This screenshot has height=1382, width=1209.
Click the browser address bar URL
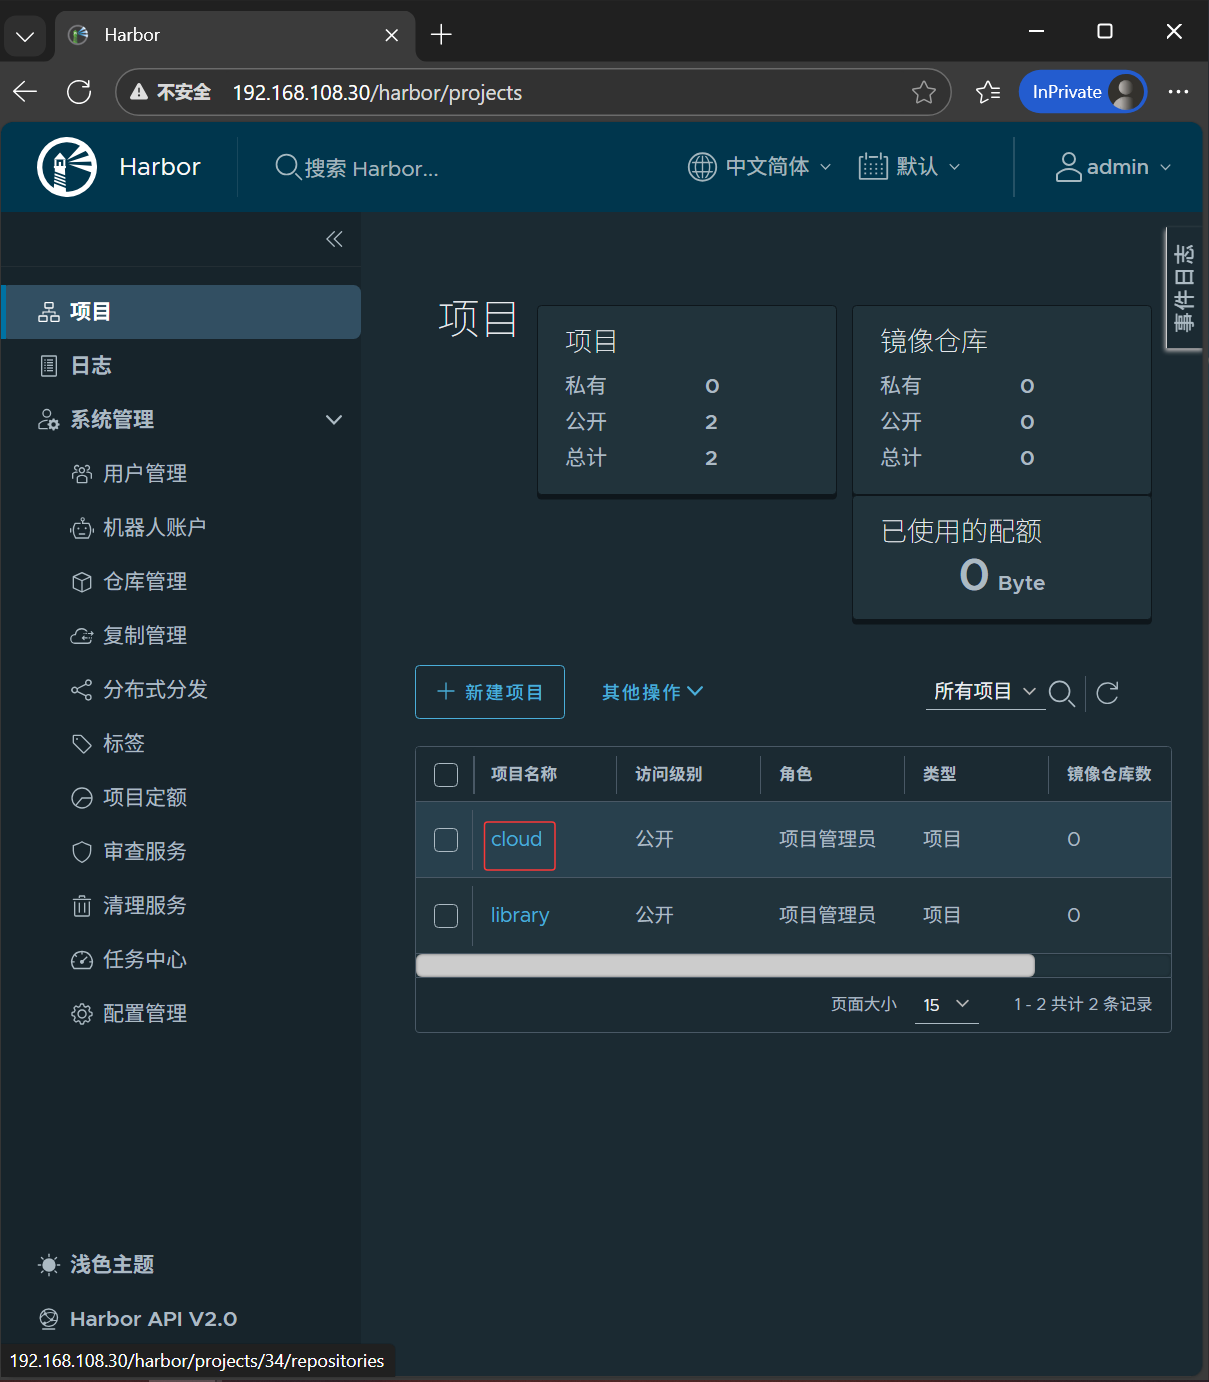point(377,93)
